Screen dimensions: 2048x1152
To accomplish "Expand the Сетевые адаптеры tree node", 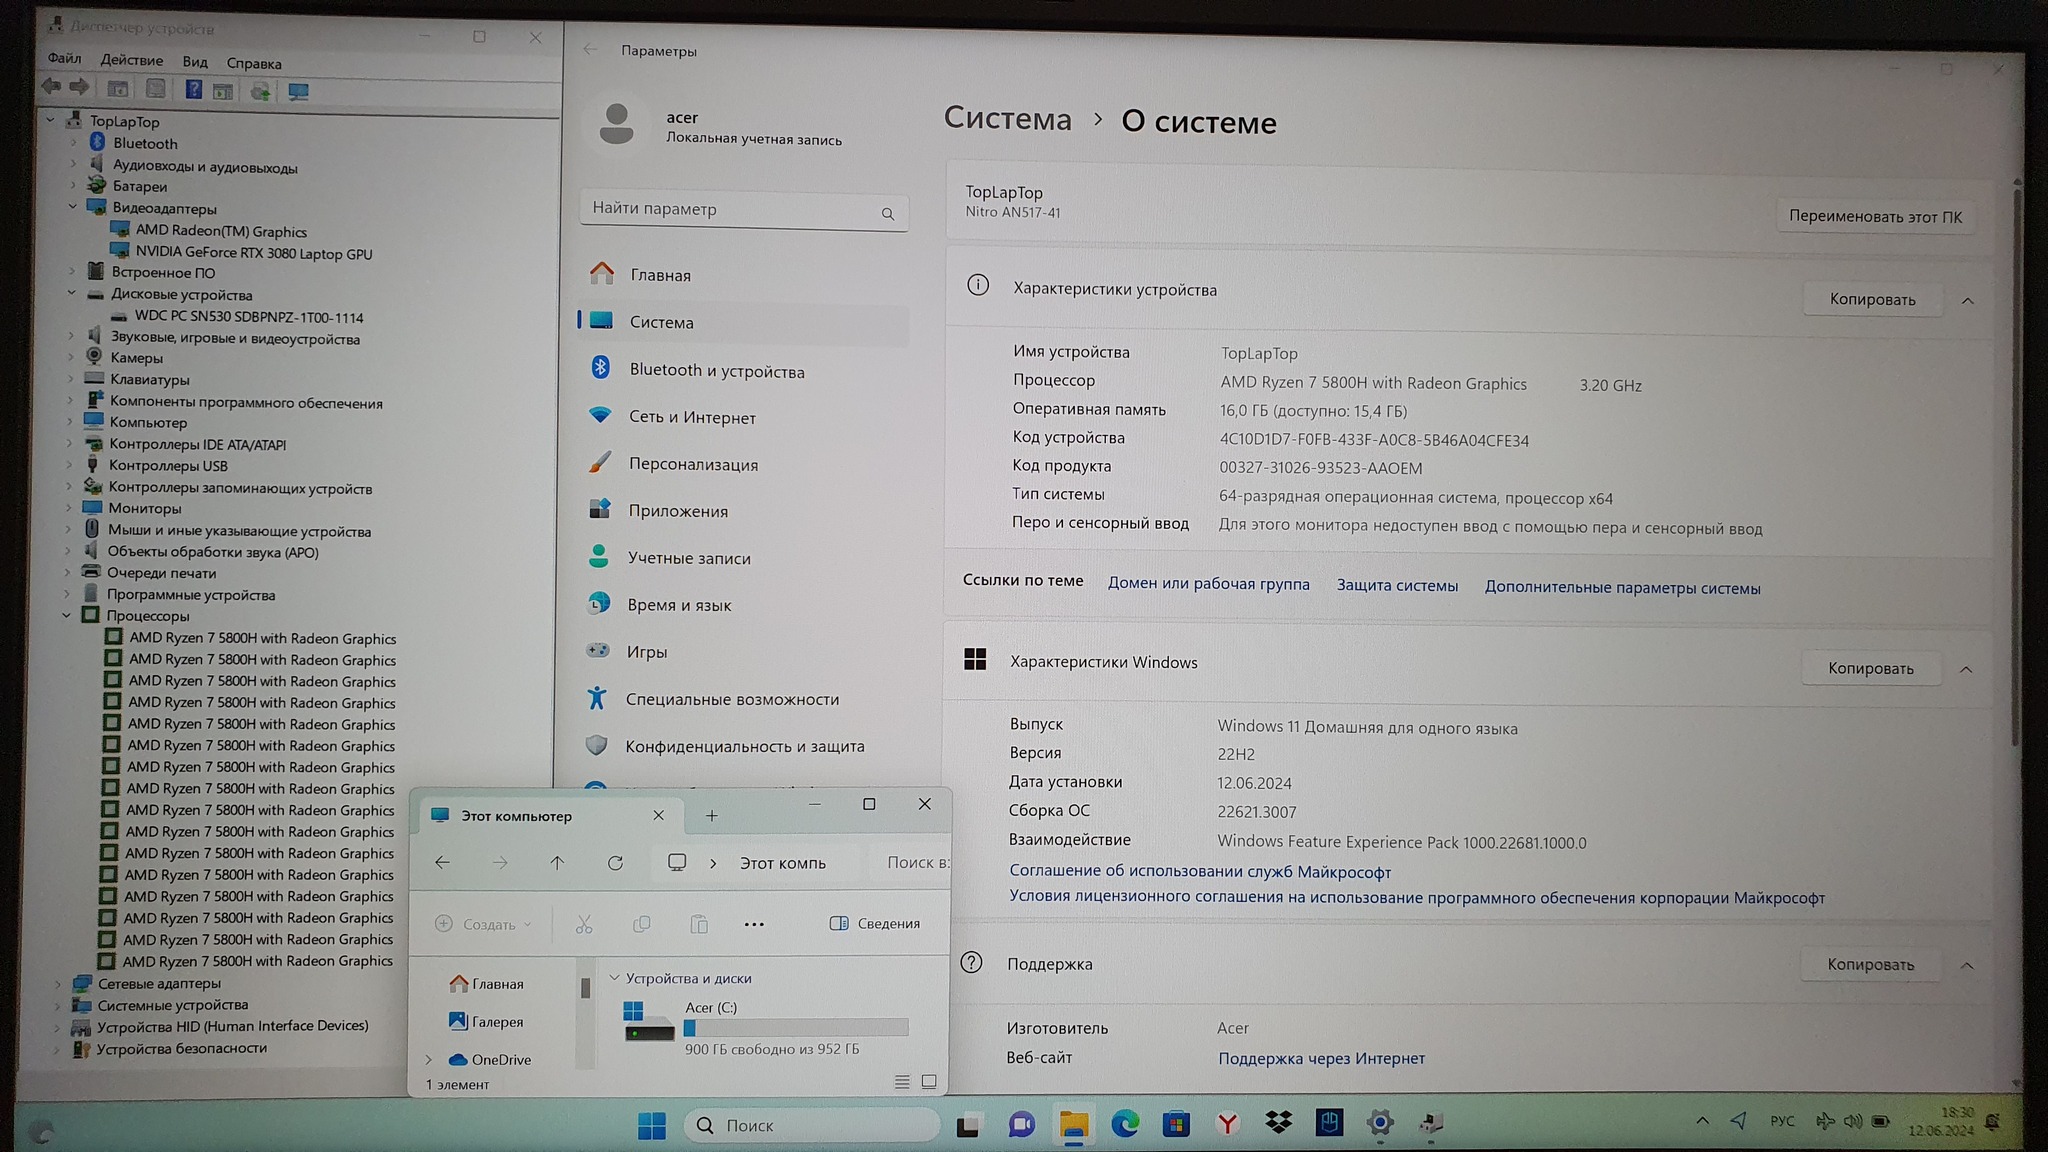I will click(x=58, y=984).
